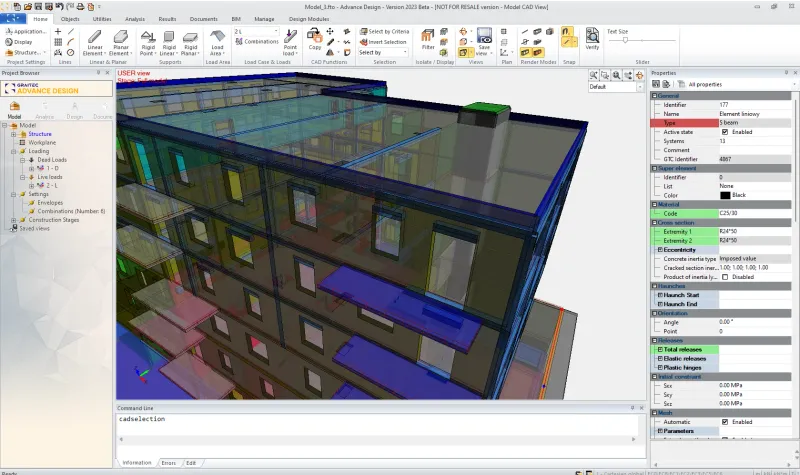Pin the Project Browser panel
Viewport: 800px width, 475px height.
[x=98, y=73]
